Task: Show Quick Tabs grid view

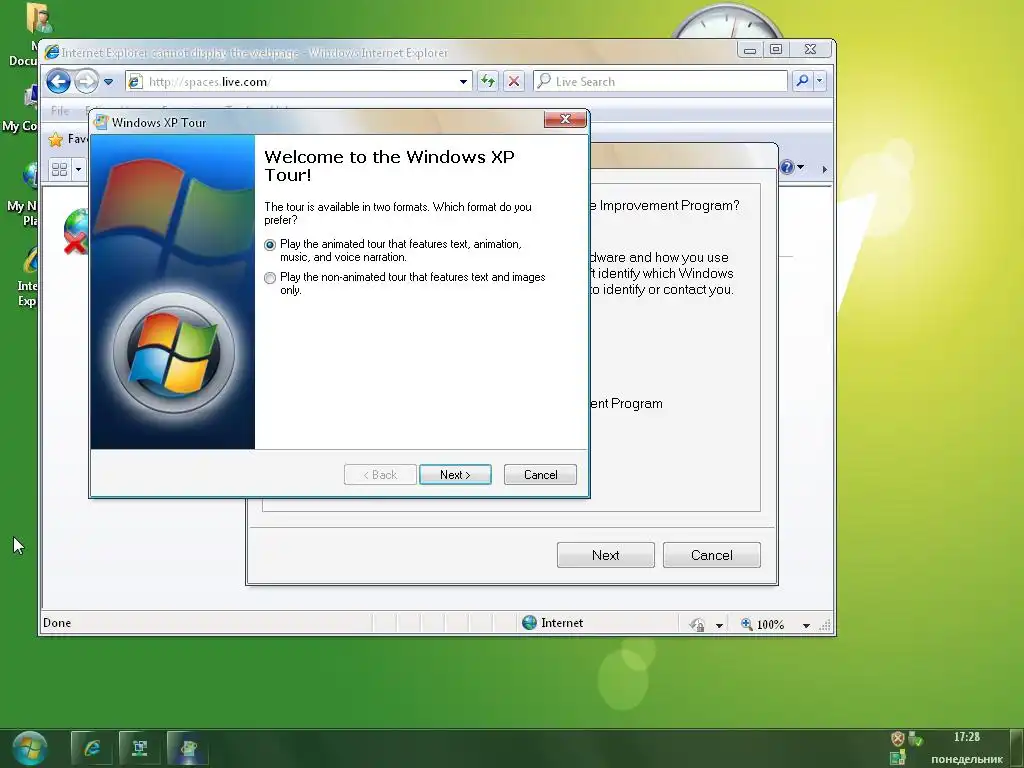Action: click(x=59, y=170)
